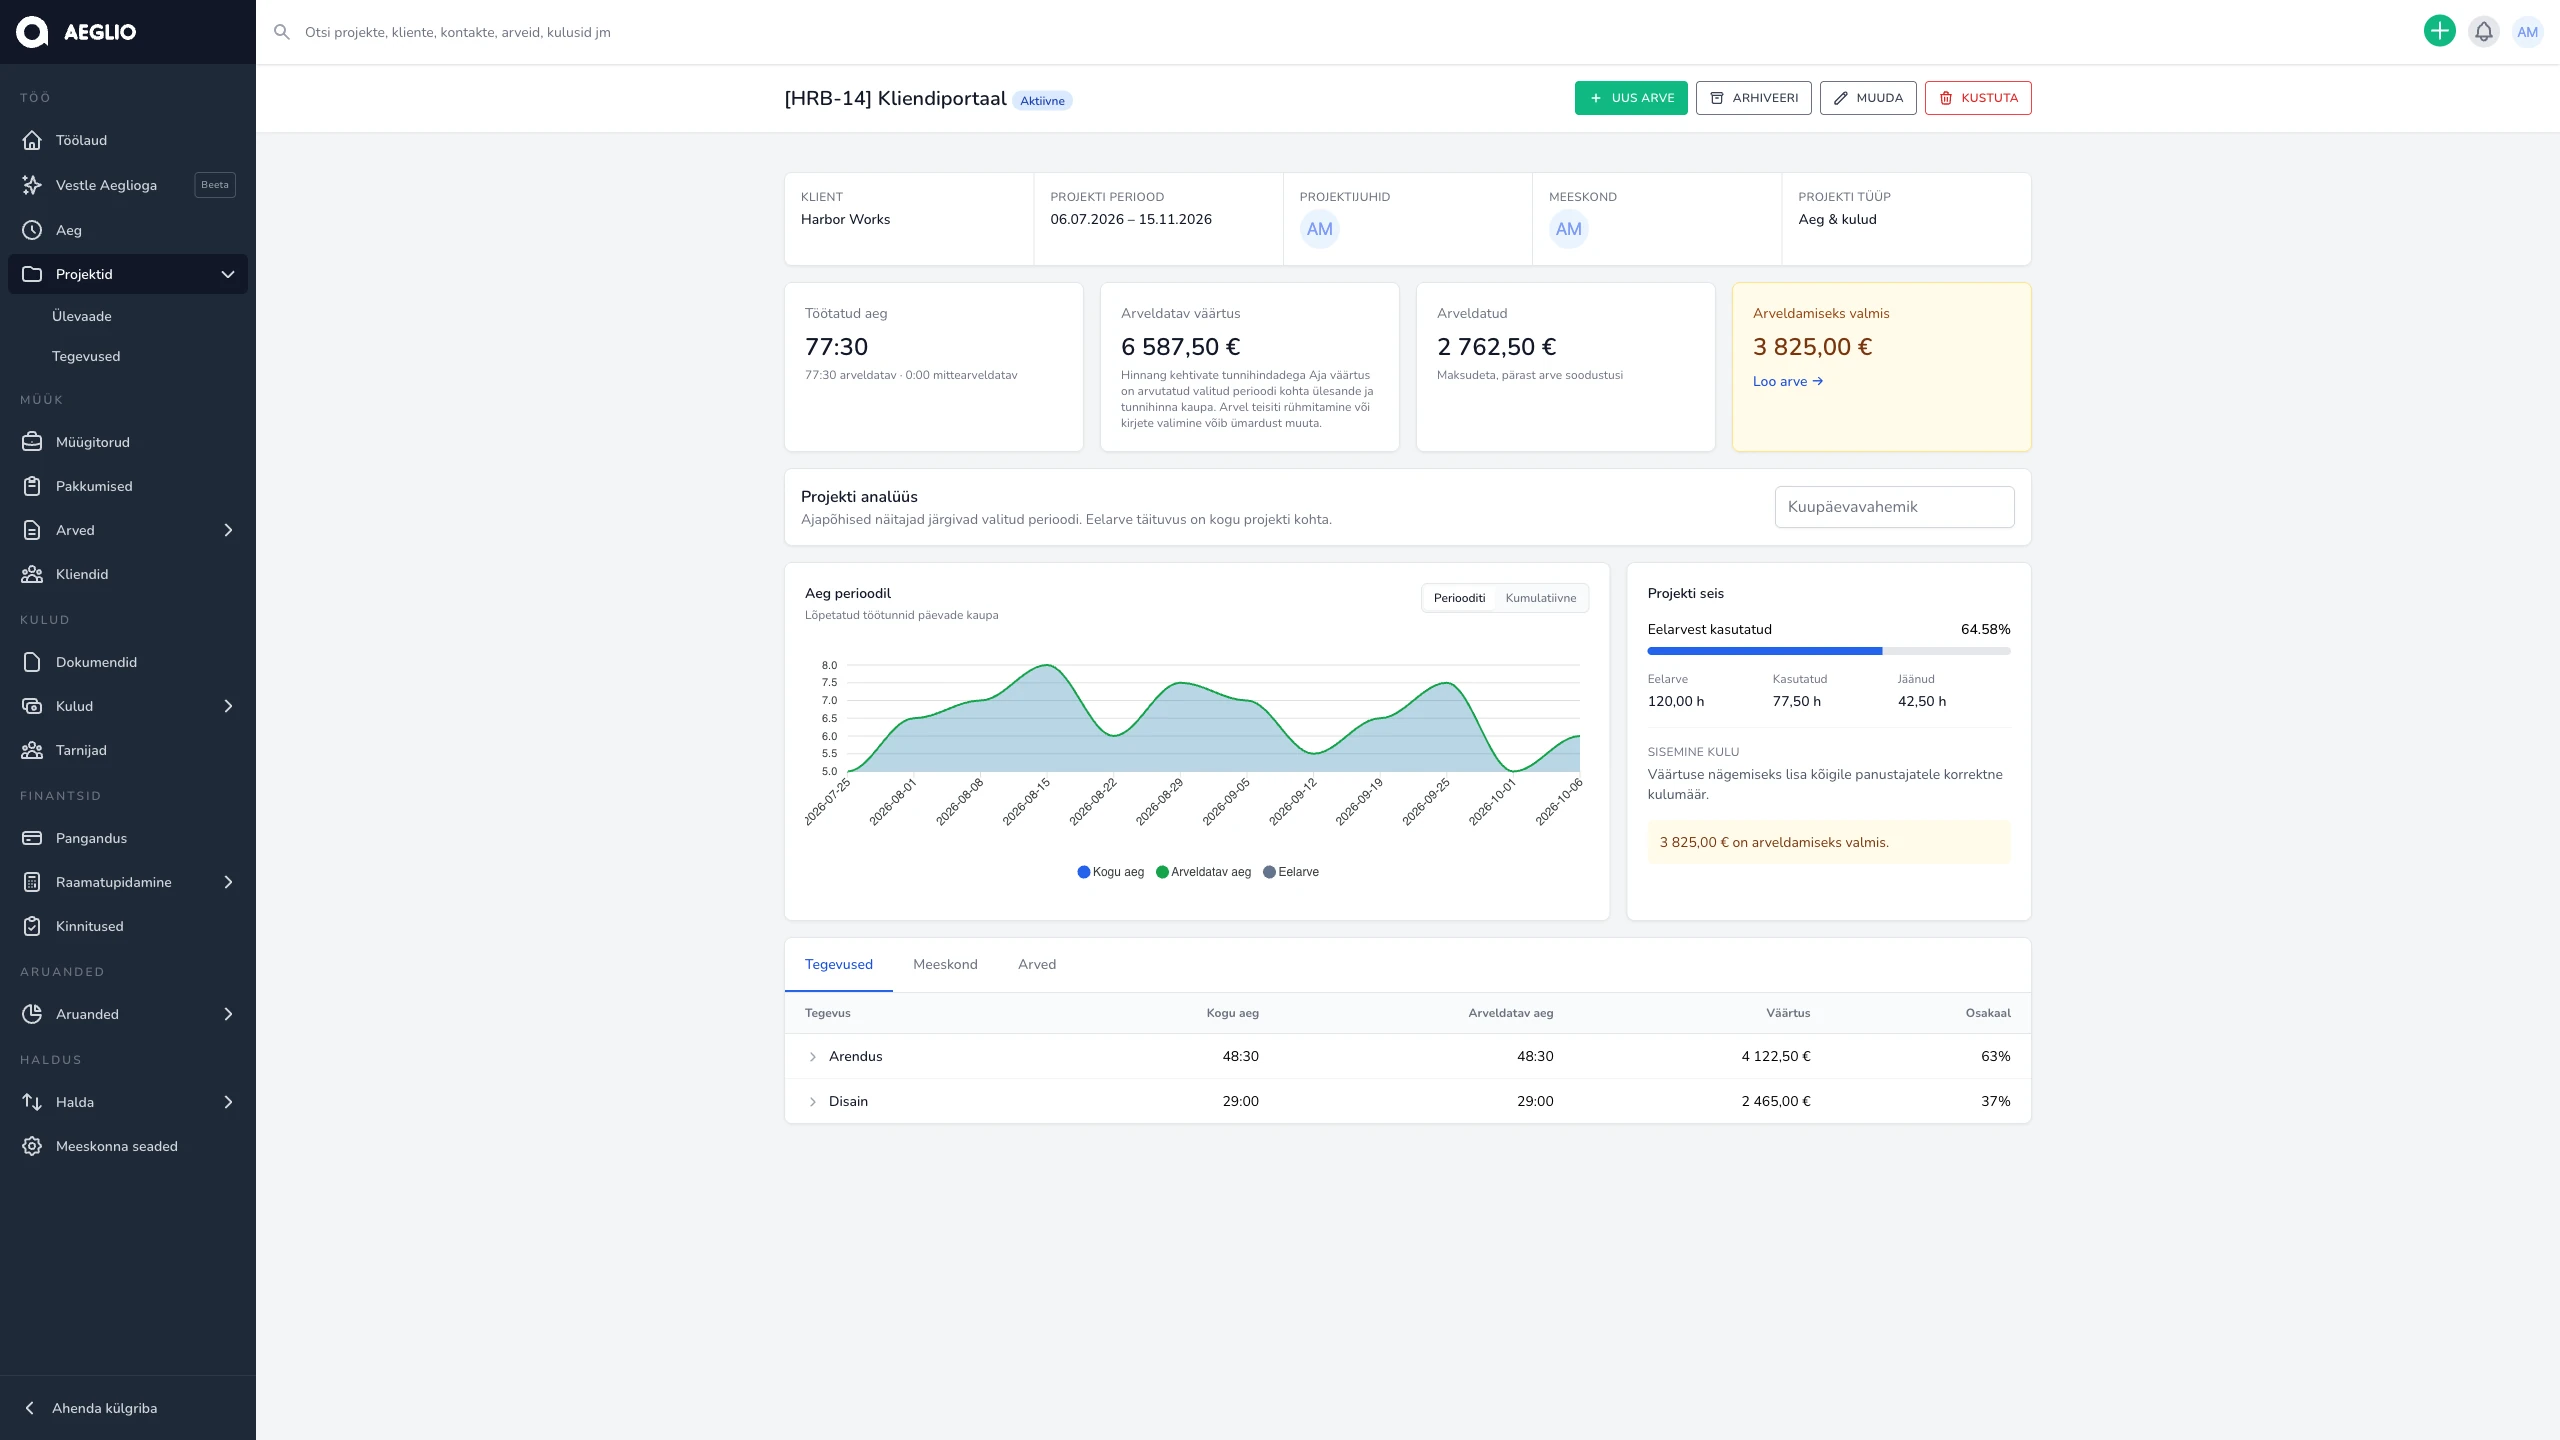Click the Kinnitused clipboard-check icon

[32, 926]
